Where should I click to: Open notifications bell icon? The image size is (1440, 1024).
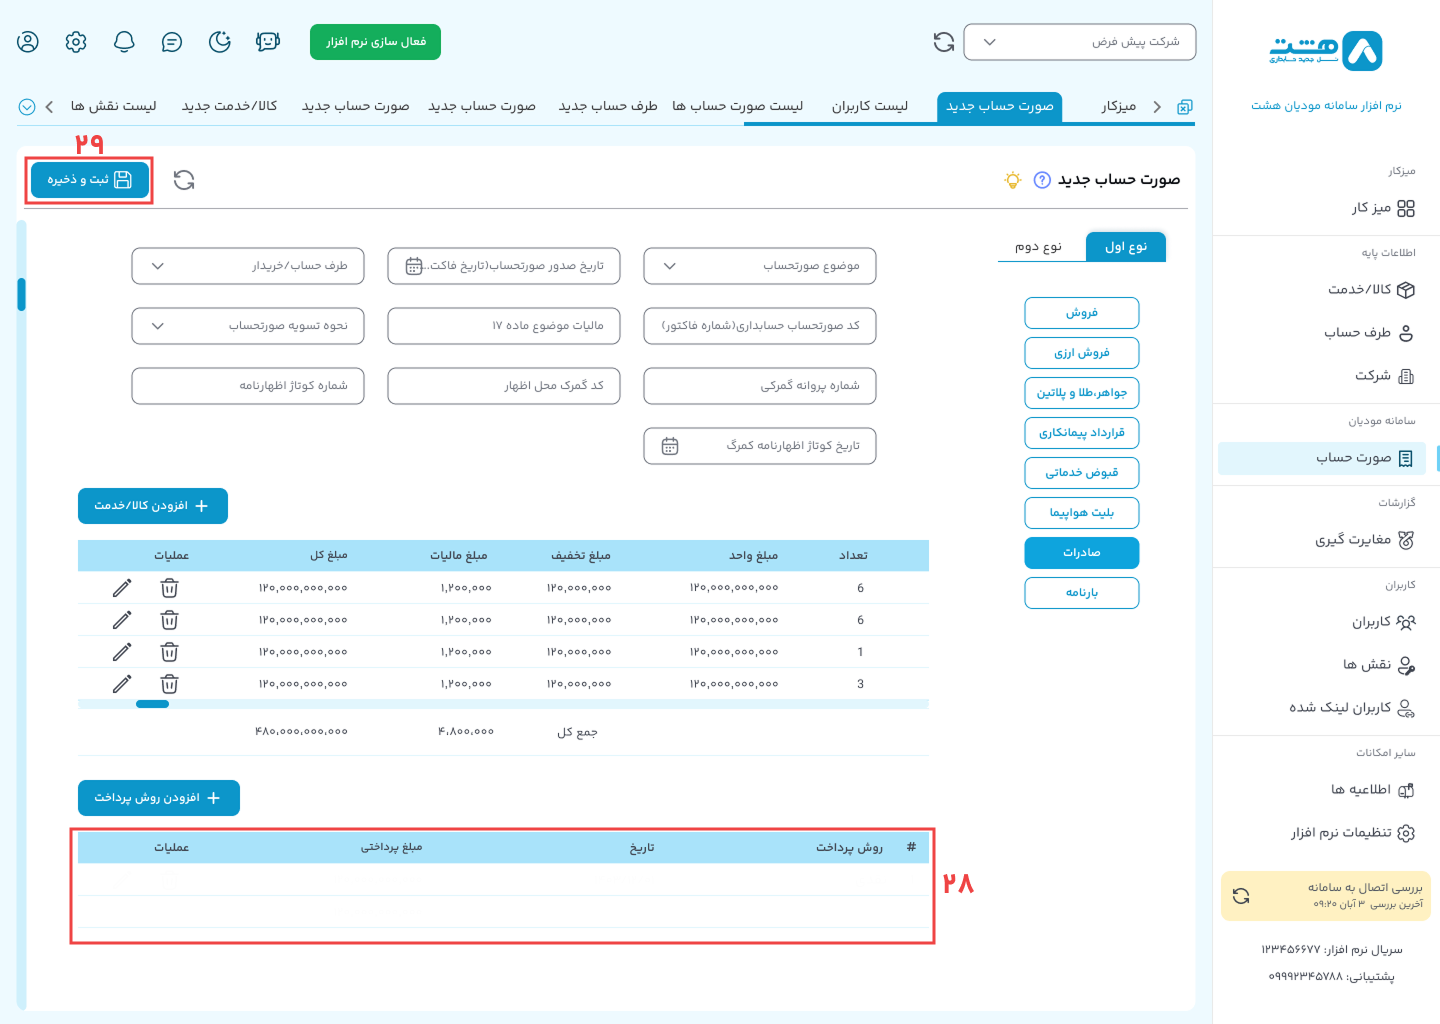[124, 42]
